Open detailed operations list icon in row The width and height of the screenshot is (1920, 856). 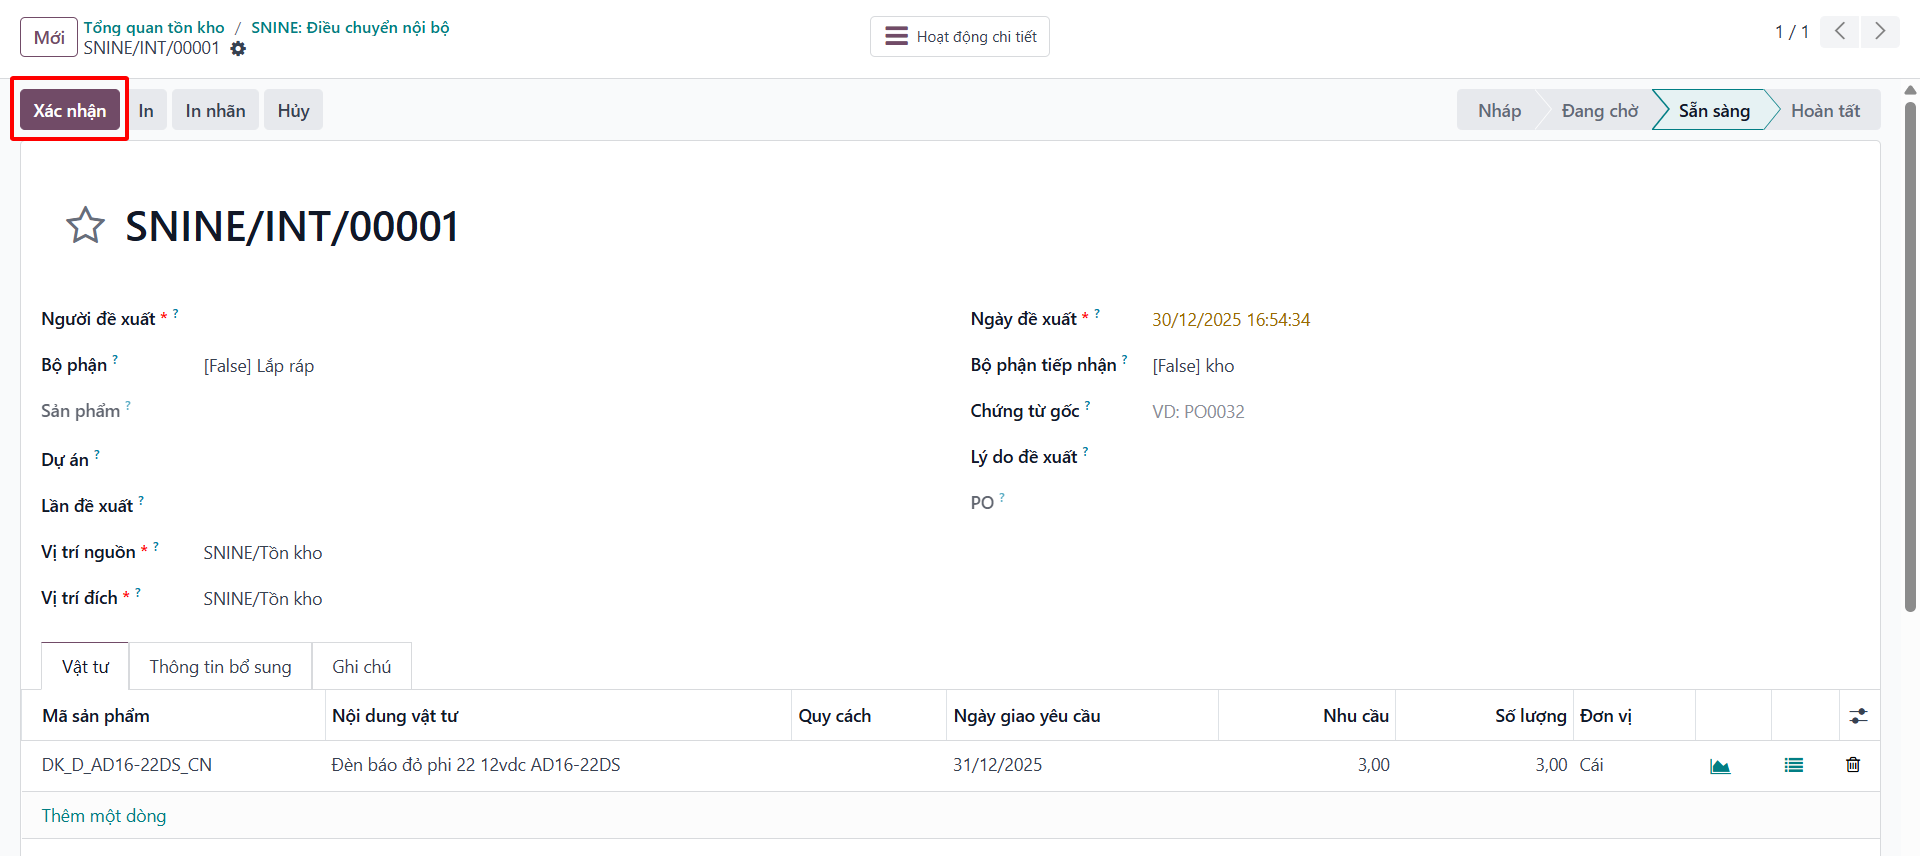(x=1794, y=765)
